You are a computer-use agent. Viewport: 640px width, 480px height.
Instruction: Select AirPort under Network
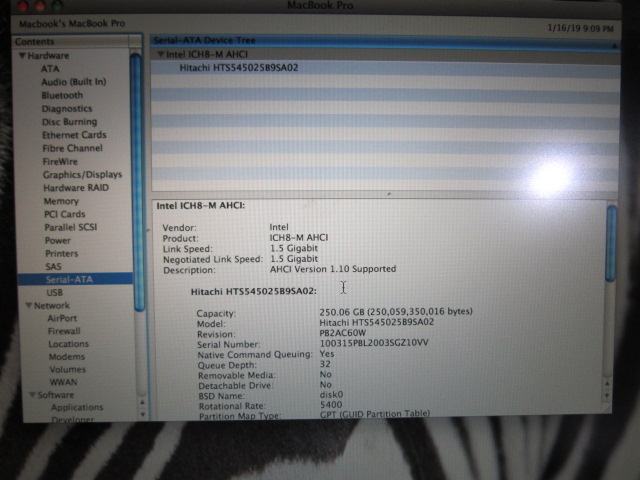tap(62, 318)
